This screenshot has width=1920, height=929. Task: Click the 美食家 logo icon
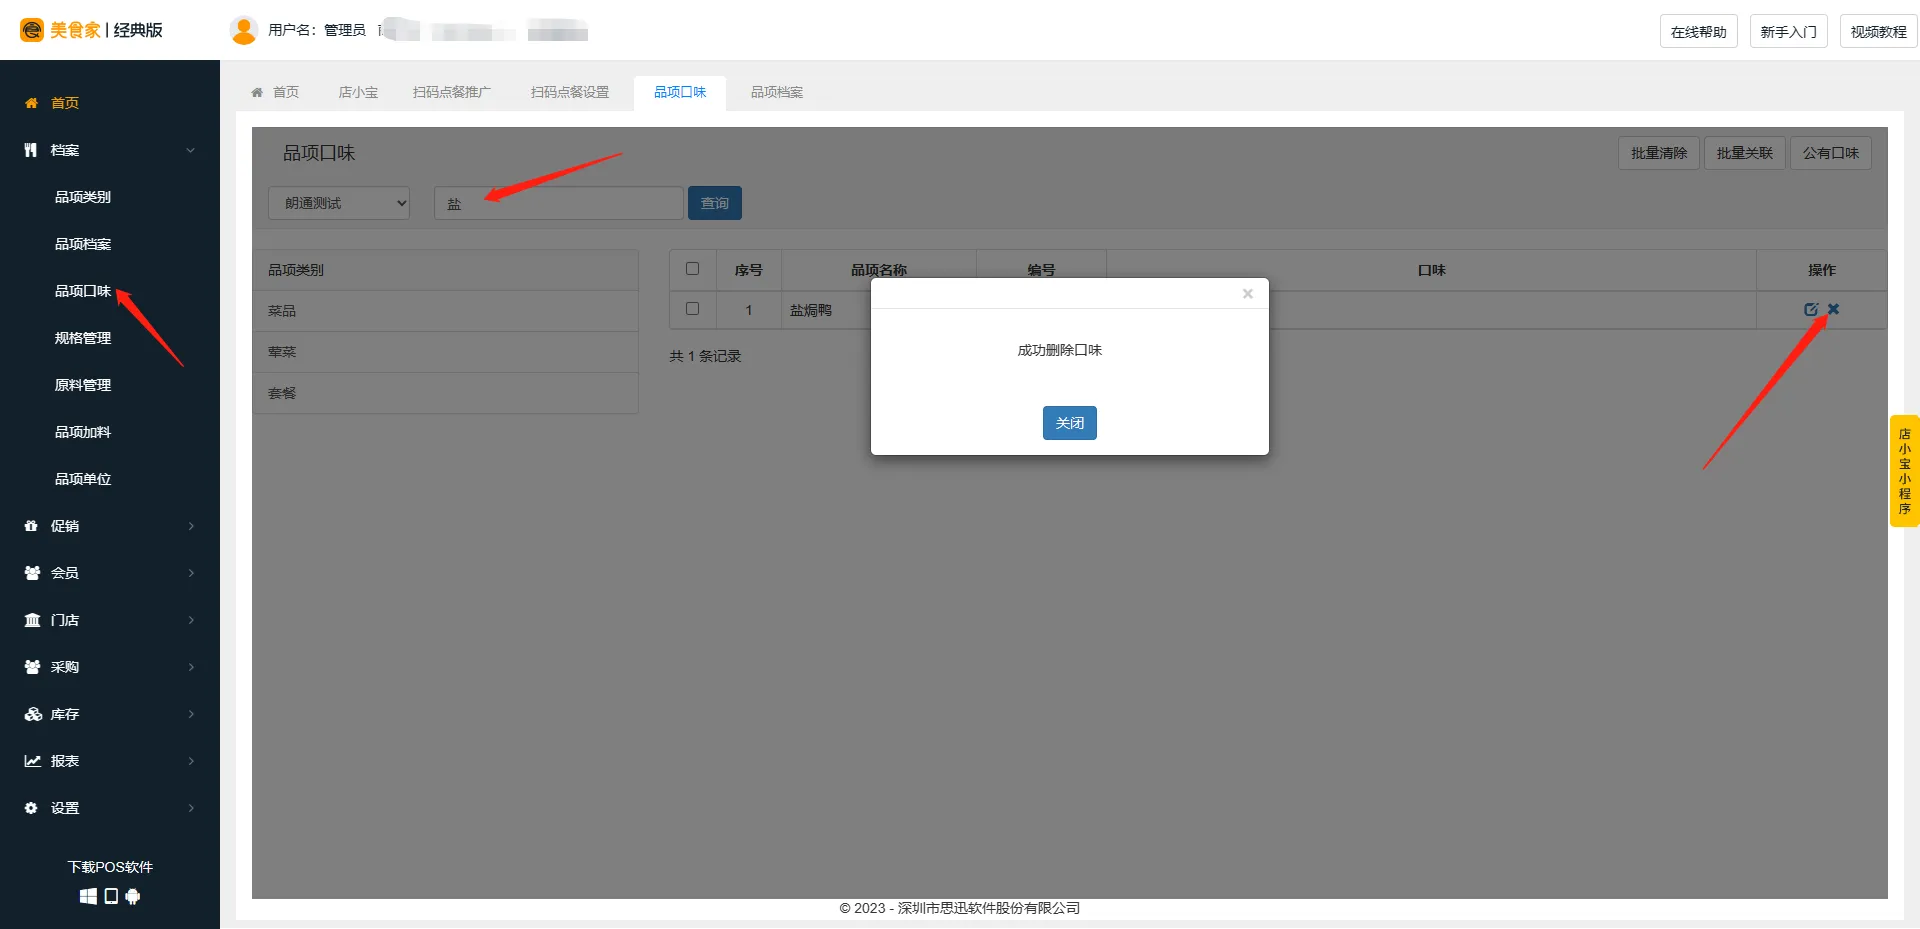pyautogui.click(x=32, y=30)
